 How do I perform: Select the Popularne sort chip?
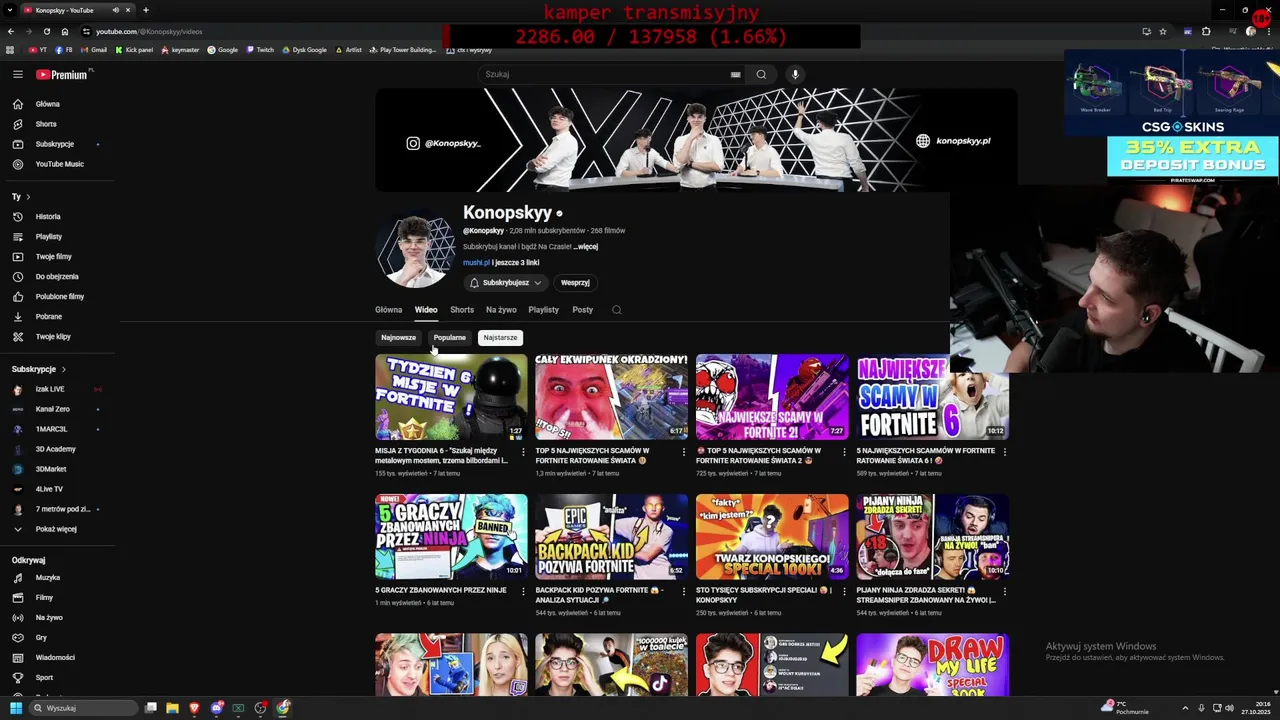[449, 338]
